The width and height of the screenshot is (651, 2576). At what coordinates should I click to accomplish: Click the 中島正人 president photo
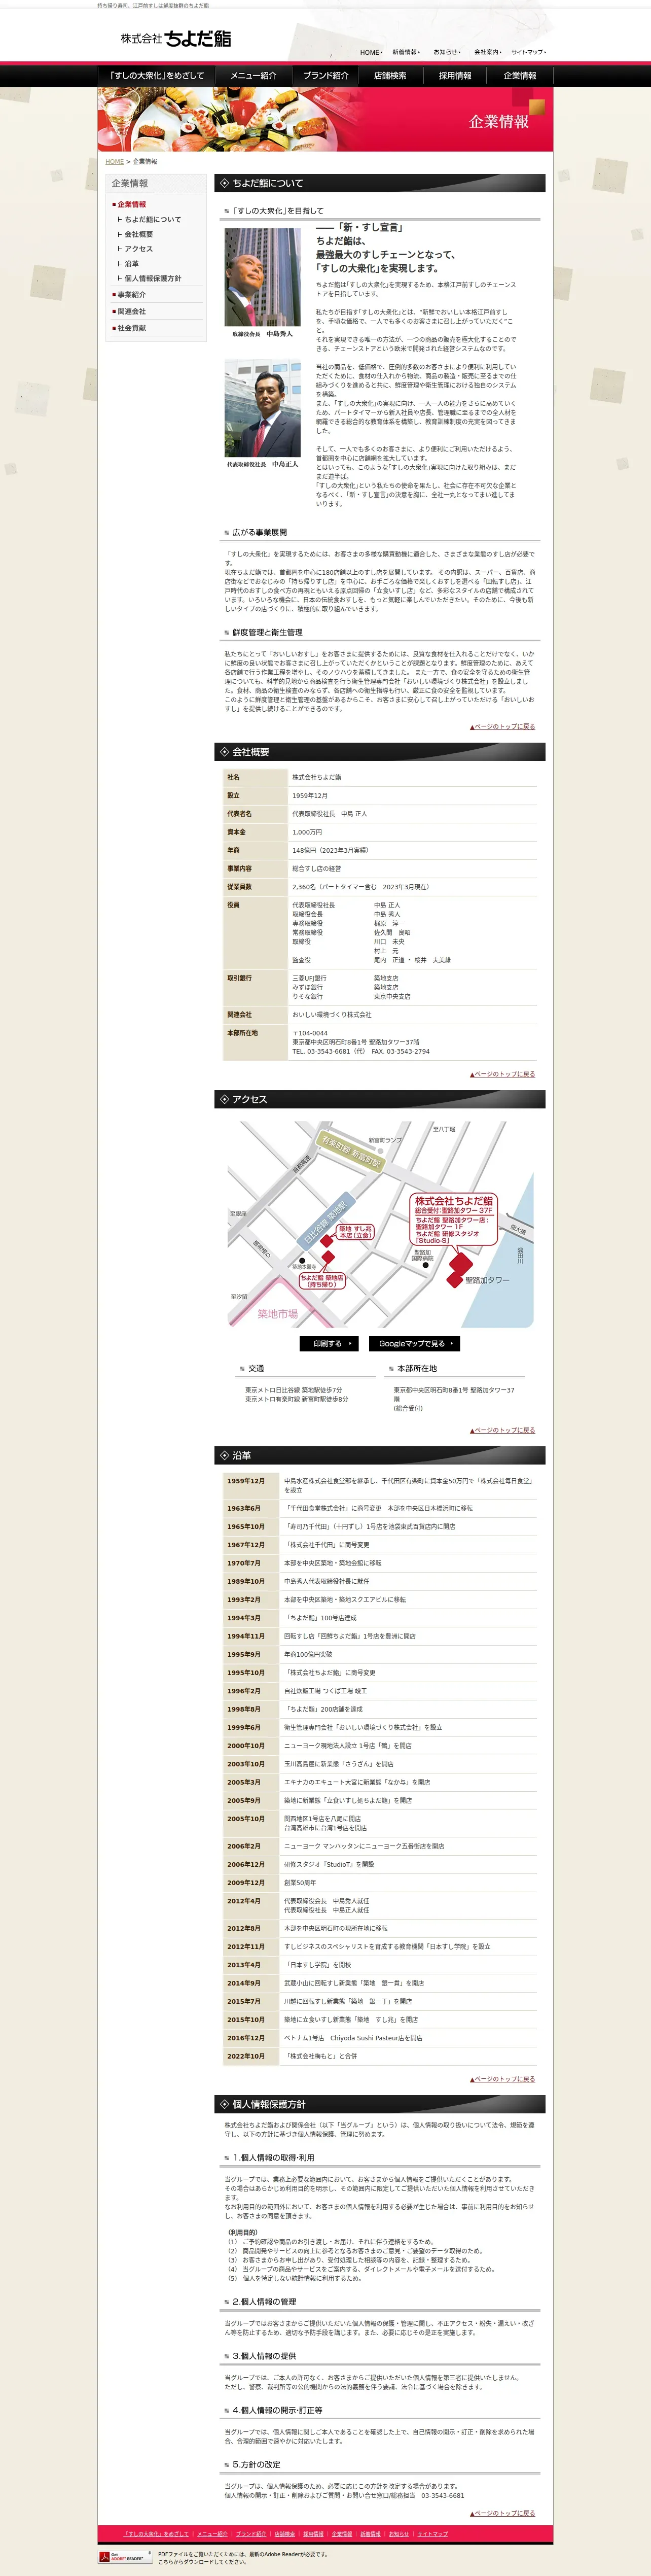(x=262, y=408)
